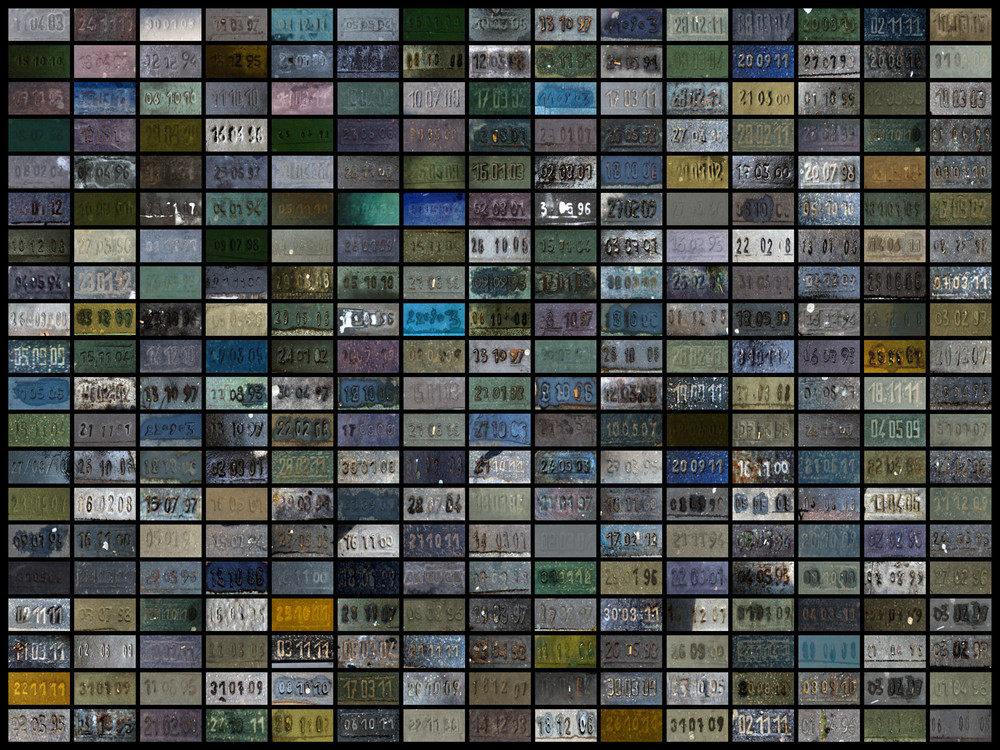Open the gray 21 11 01 thumbnail

[x=103, y=431]
